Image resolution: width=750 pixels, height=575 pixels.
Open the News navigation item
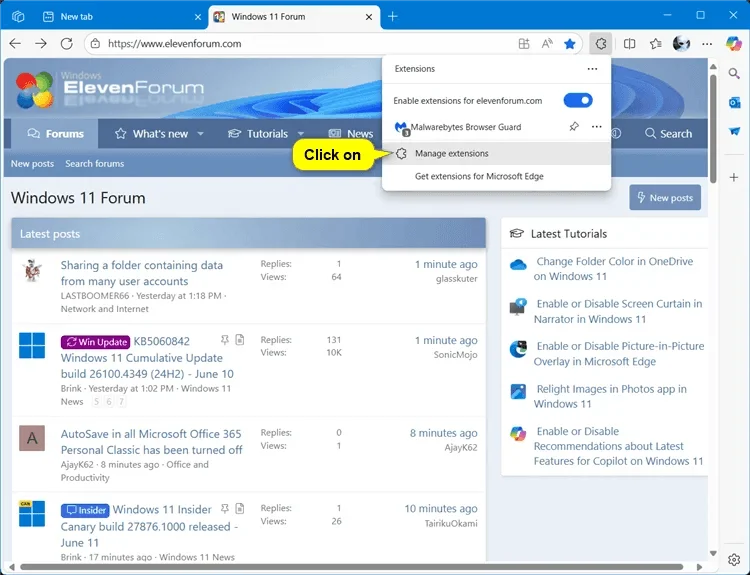click(x=351, y=133)
